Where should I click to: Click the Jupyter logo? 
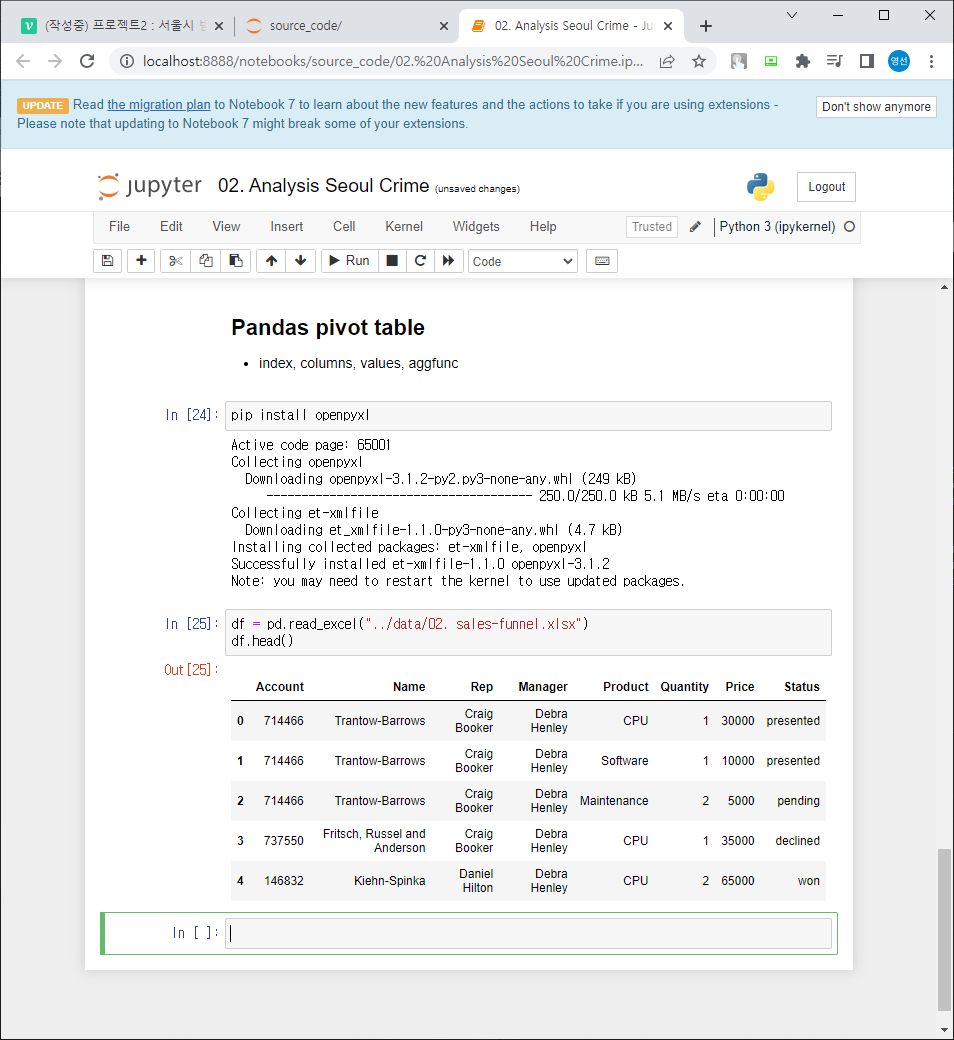149,186
